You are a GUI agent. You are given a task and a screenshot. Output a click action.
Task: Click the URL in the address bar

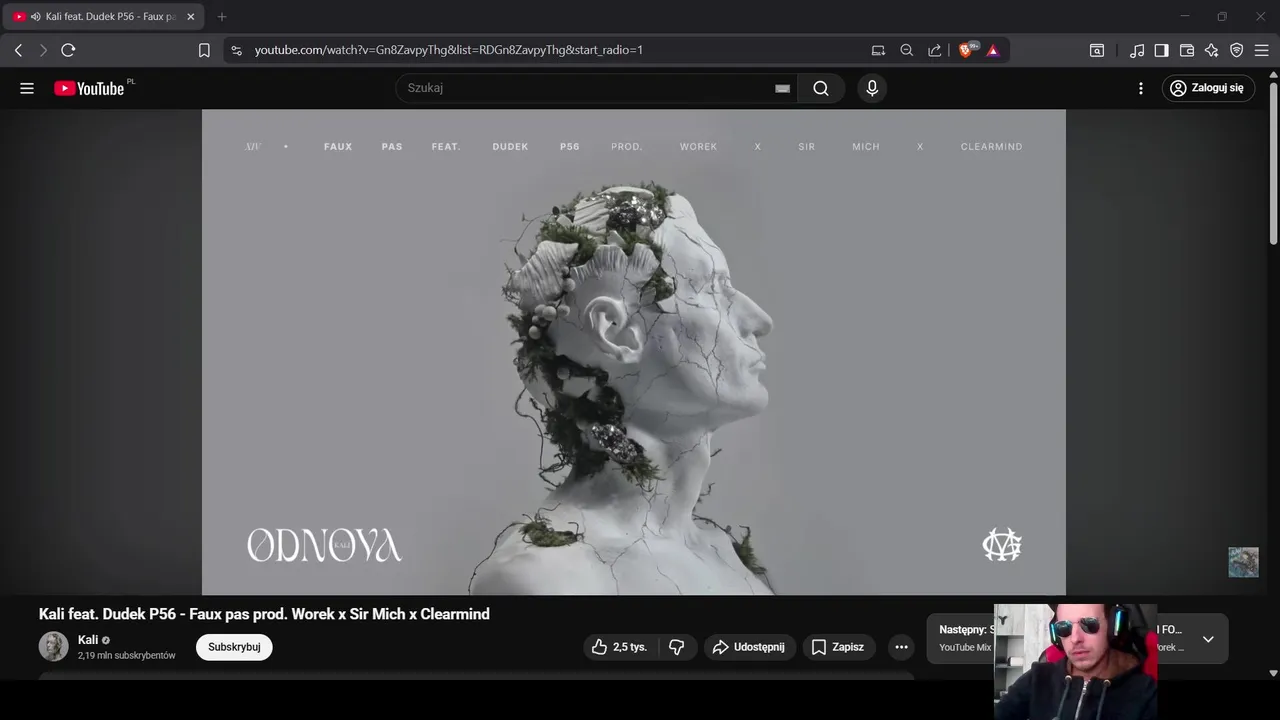coord(448,50)
